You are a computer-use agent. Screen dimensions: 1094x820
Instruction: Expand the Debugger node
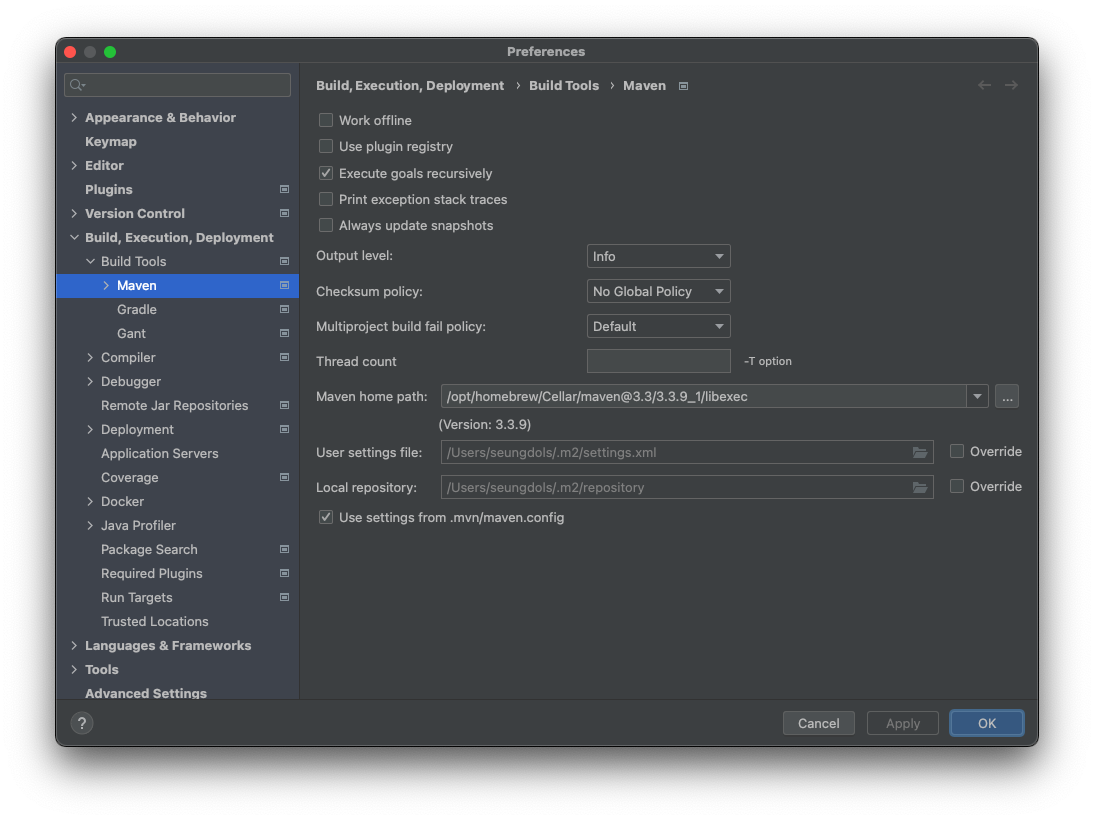(90, 382)
